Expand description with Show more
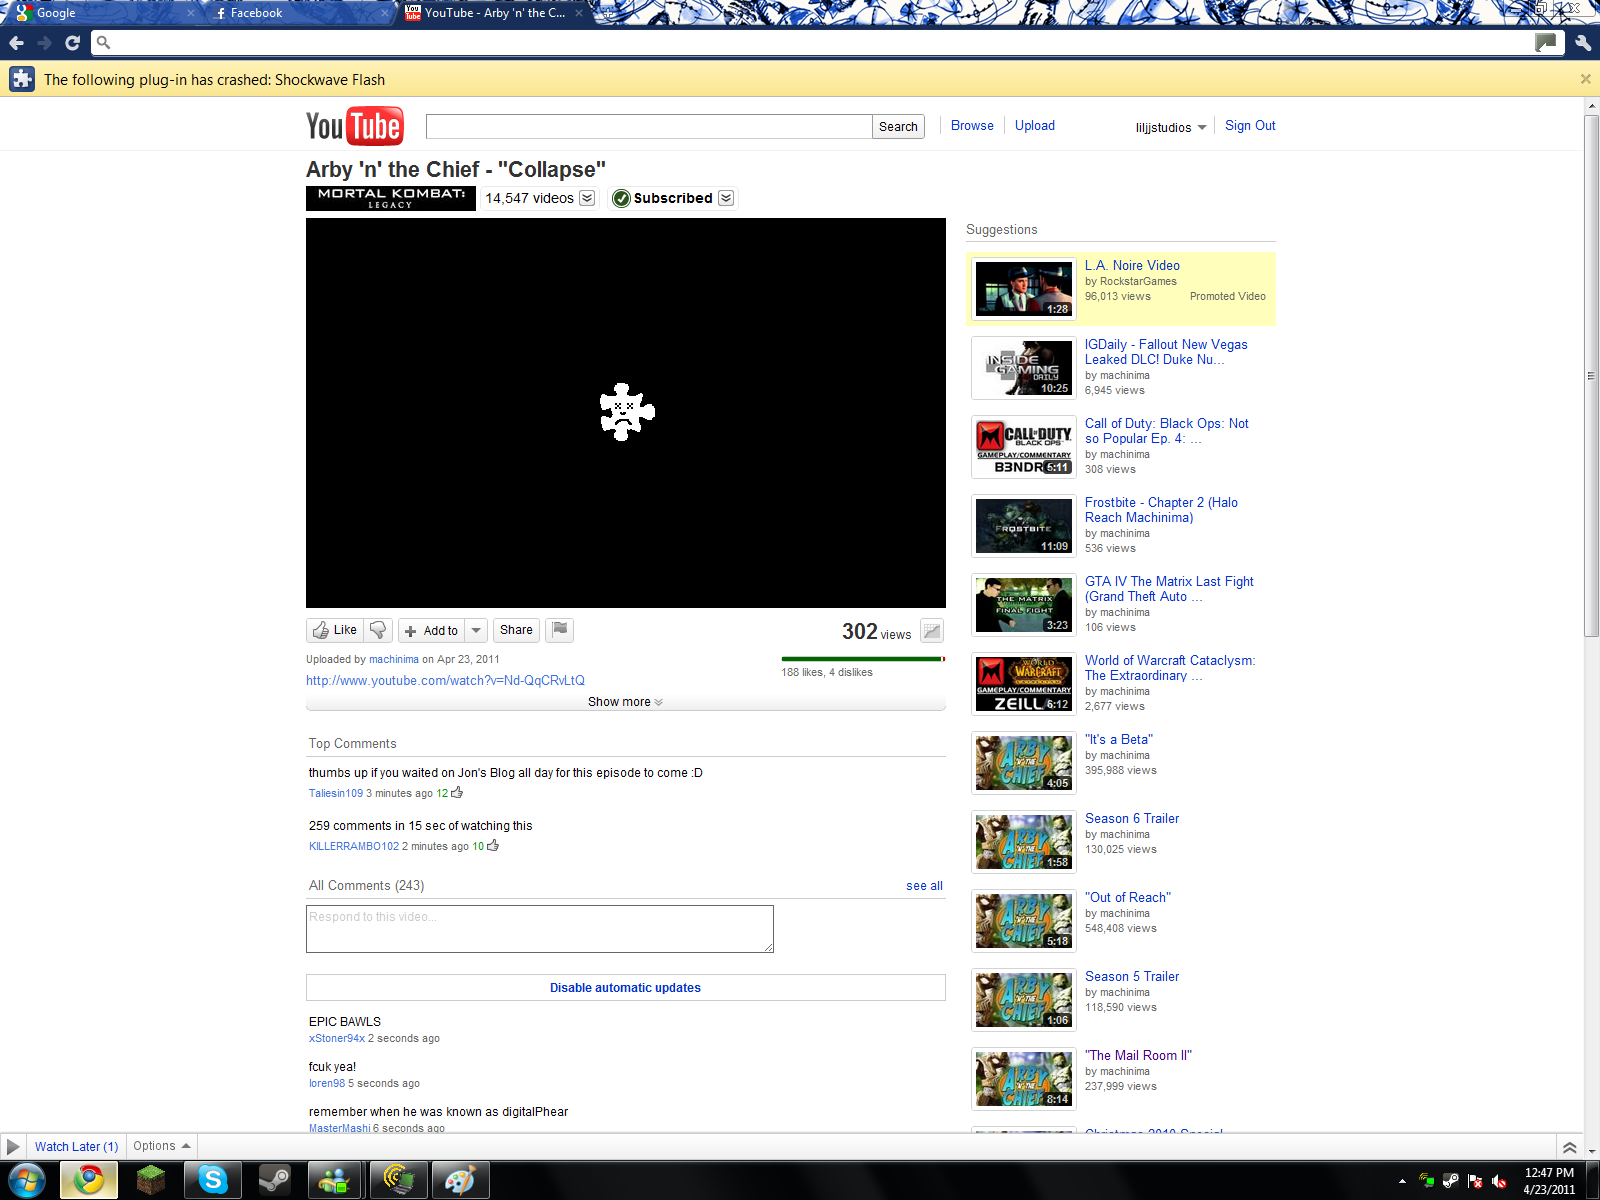1600x1200 pixels. click(625, 702)
